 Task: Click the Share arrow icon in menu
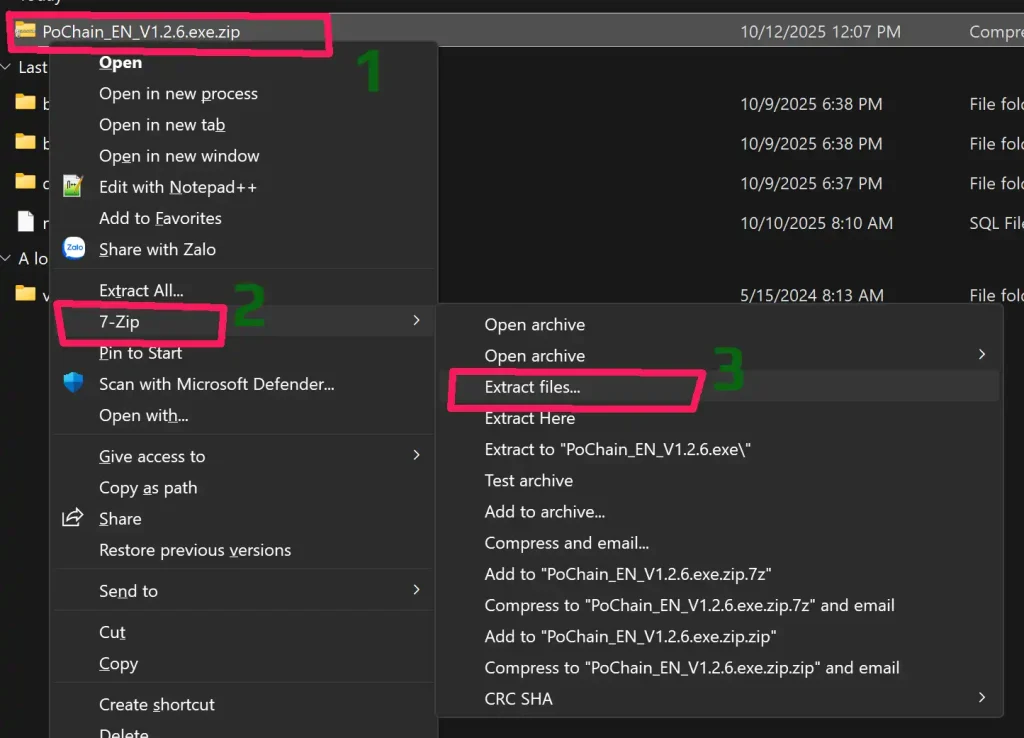tap(73, 518)
